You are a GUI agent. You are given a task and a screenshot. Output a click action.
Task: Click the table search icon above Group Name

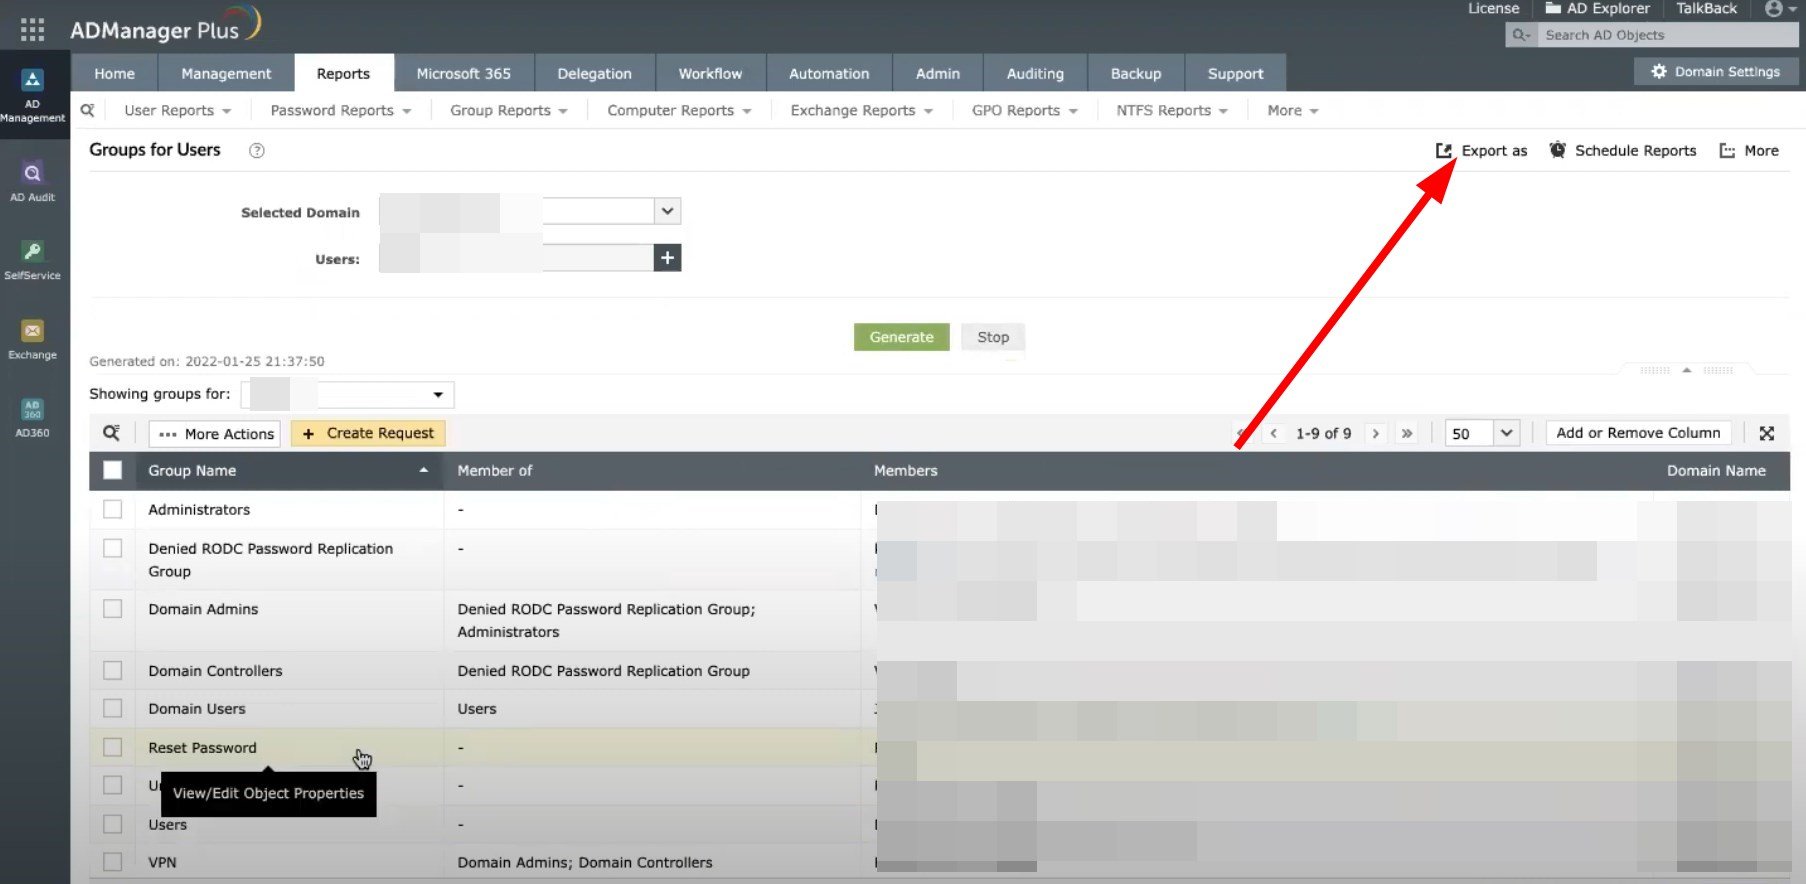(x=111, y=433)
